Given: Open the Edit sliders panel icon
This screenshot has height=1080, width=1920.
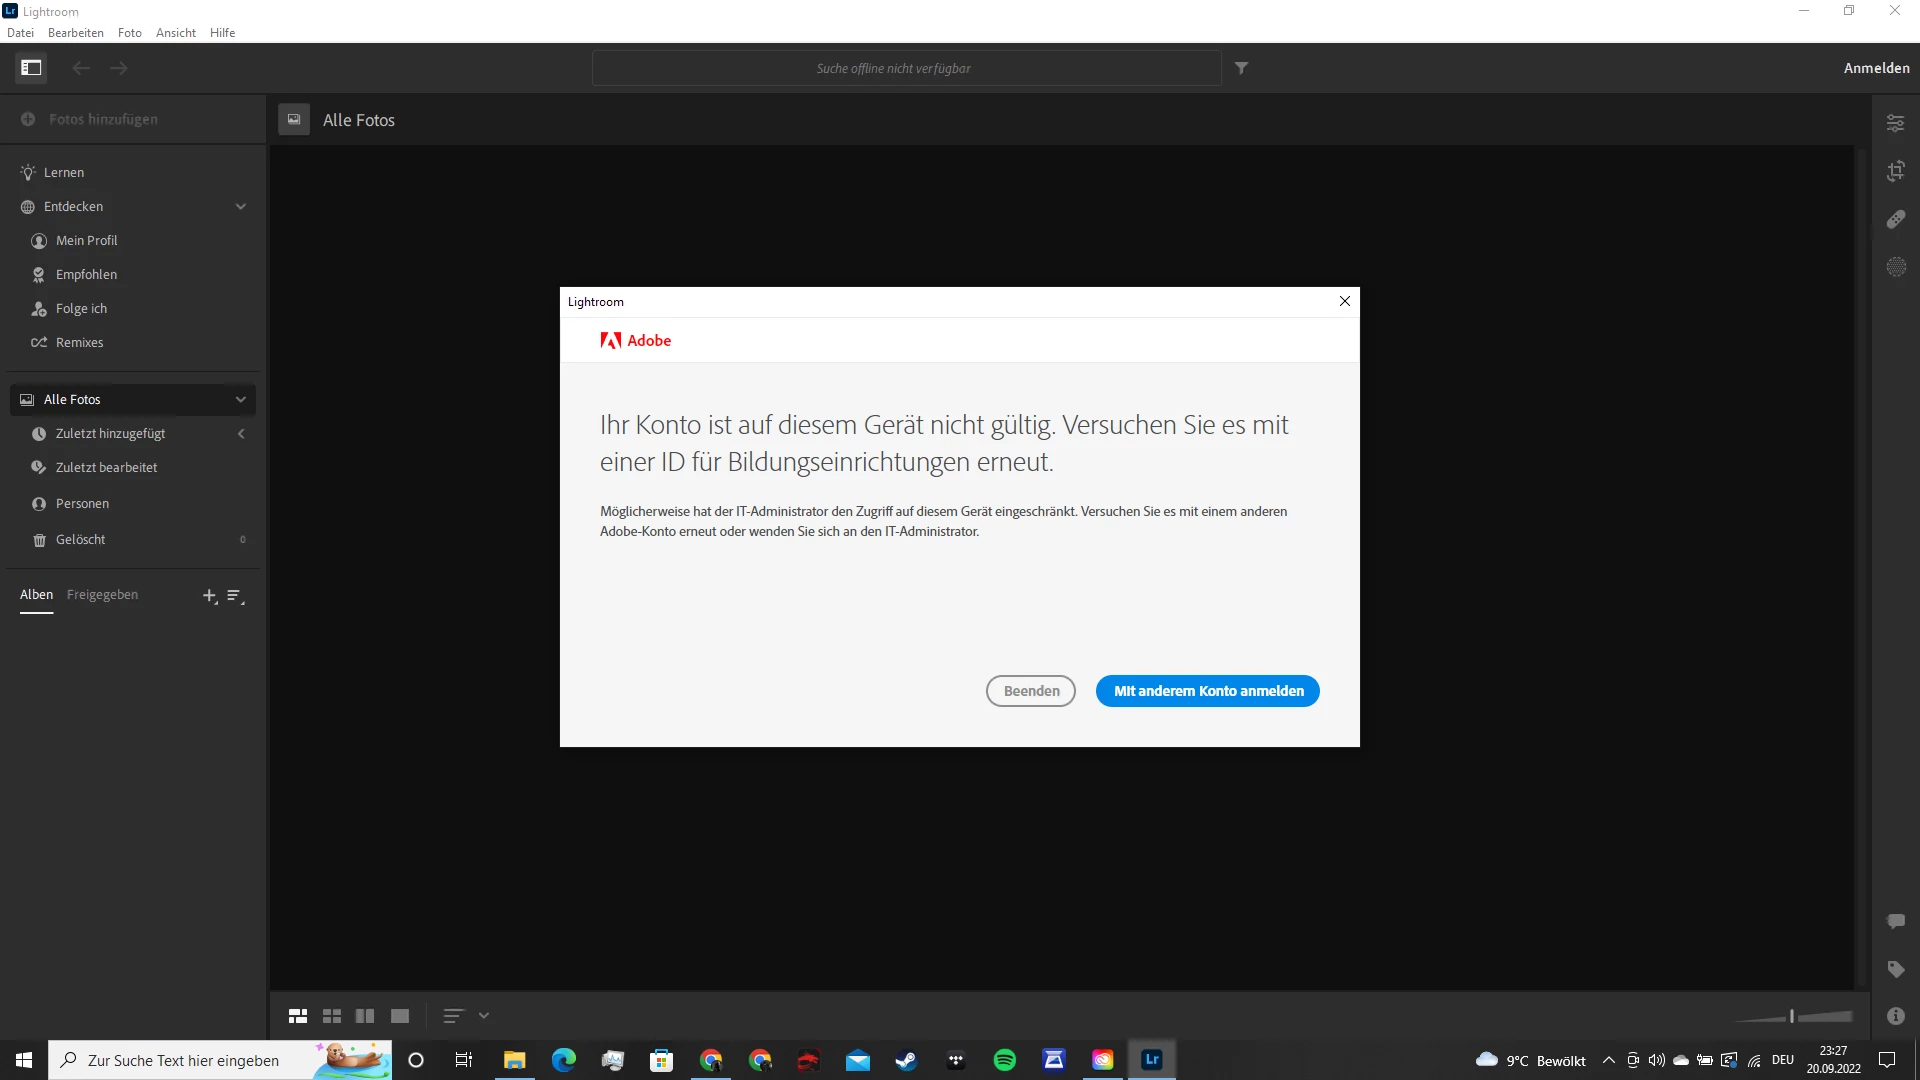Looking at the screenshot, I should click(1895, 123).
